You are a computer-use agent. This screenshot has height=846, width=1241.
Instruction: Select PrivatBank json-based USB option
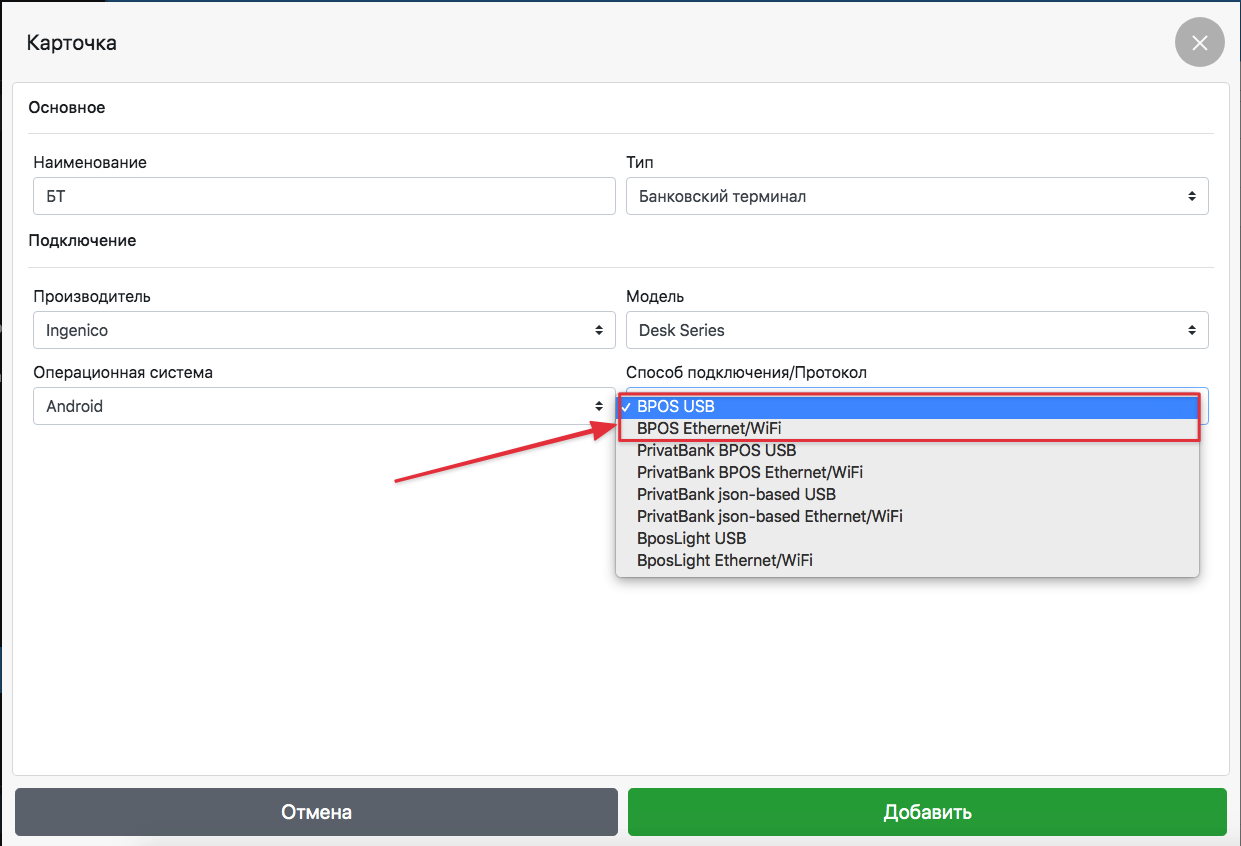click(736, 494)
